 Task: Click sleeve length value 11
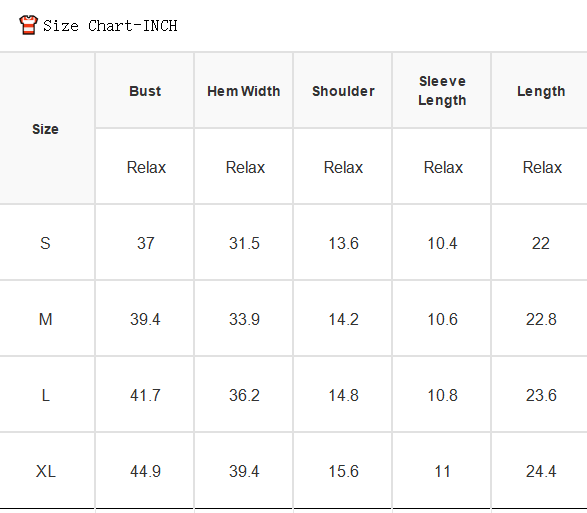pos(442,471)
